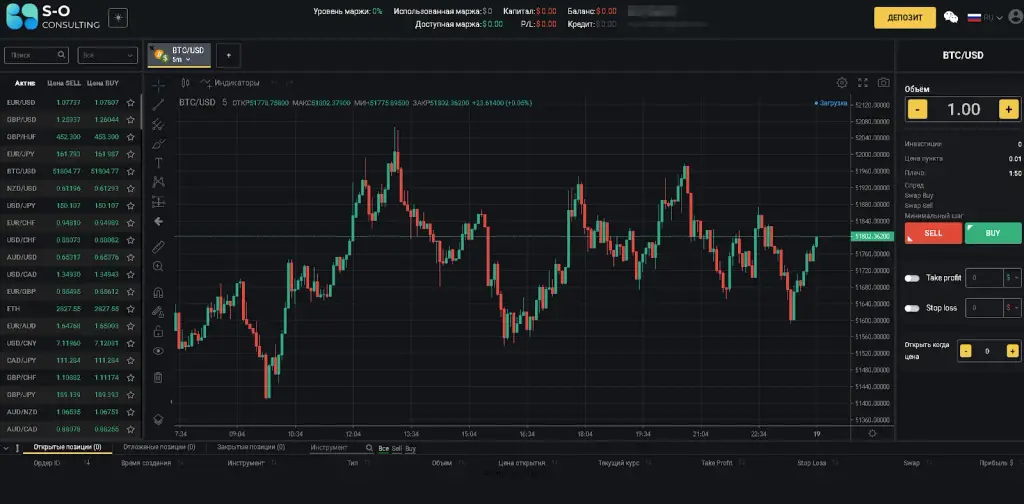The width and height of the screenshot is (1024, 504).
Task: Select the long position forecasting tool
Action: (x=158, y=202)
